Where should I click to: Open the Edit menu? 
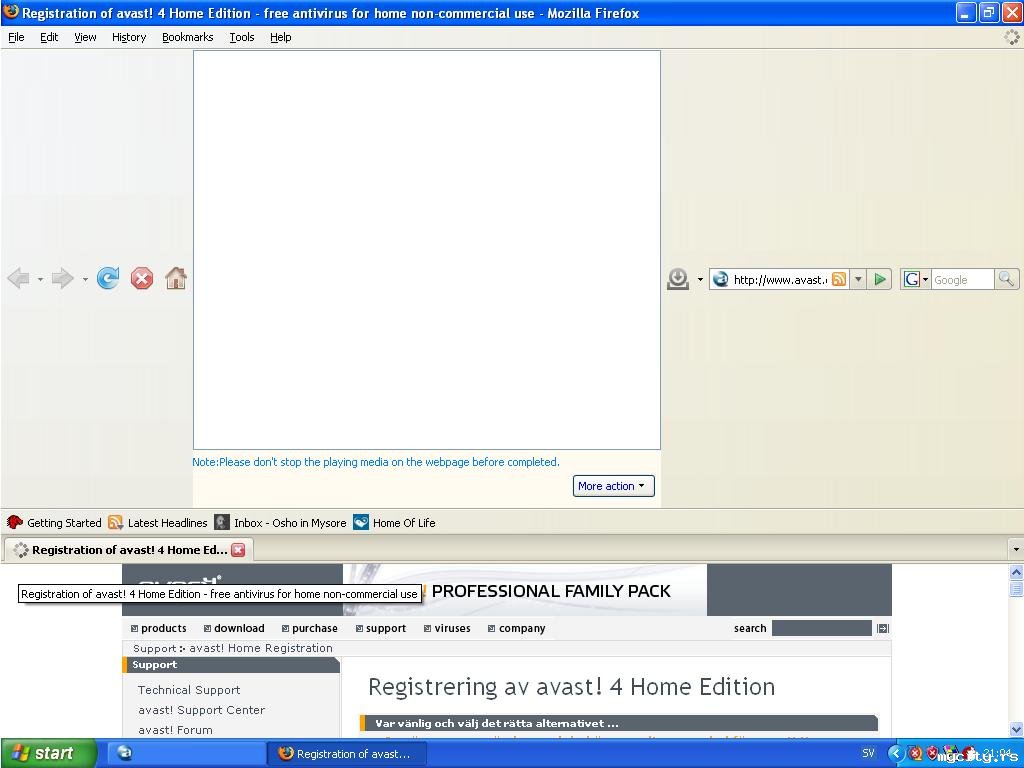49,37
